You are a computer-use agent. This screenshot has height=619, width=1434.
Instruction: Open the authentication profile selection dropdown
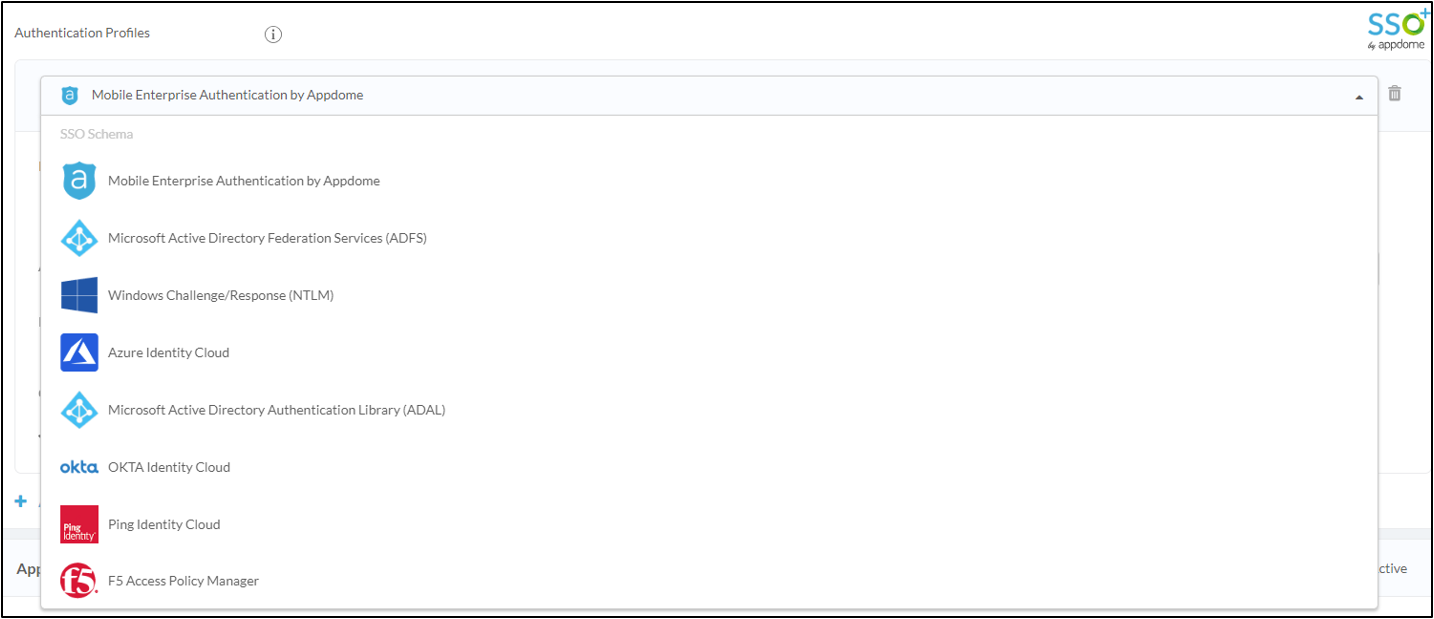click(x=700, y=95)
